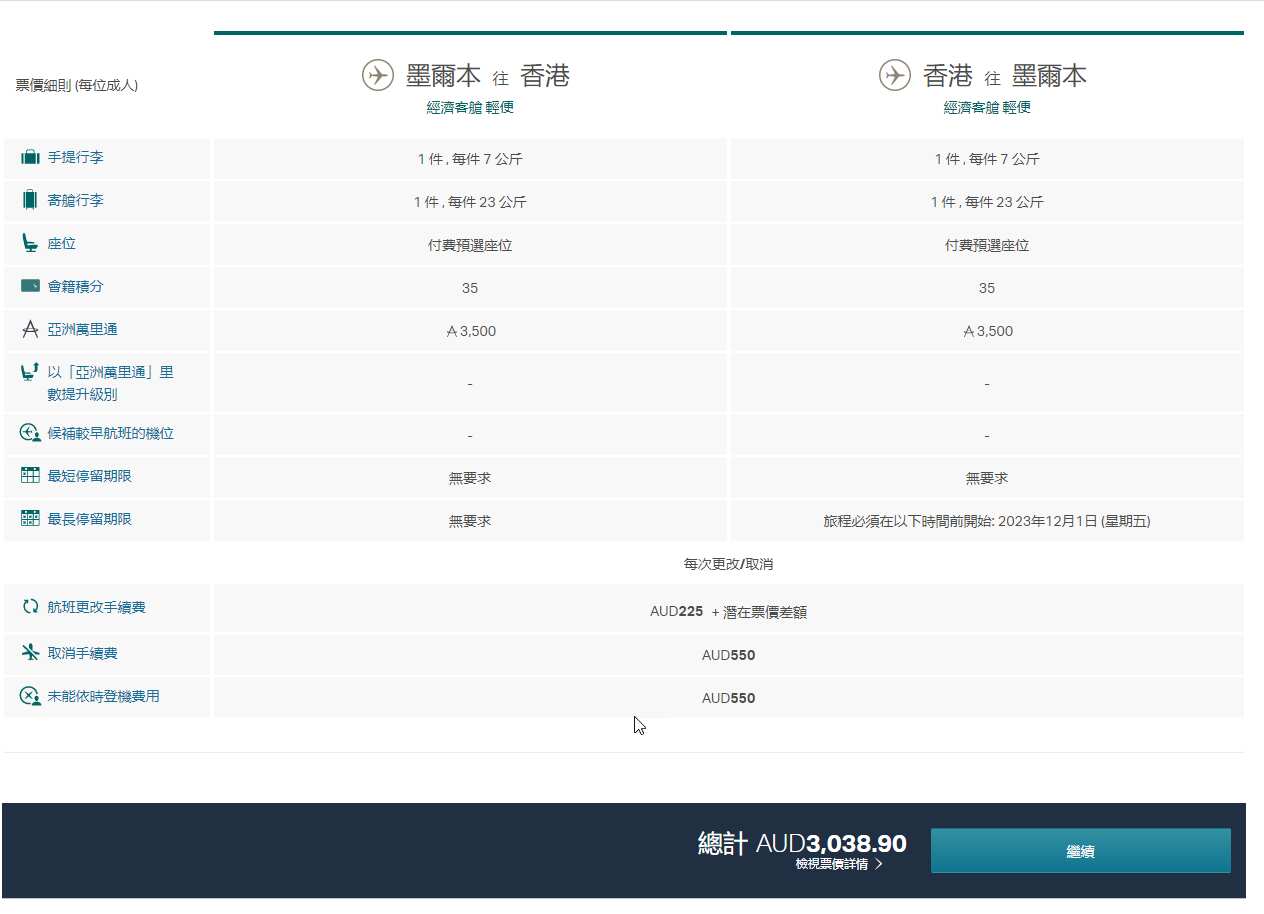This screenshot has width=1264, height=914.
Task: Select the 墨爾本 往 香港 outbound column header
Action: click(488, 76)
